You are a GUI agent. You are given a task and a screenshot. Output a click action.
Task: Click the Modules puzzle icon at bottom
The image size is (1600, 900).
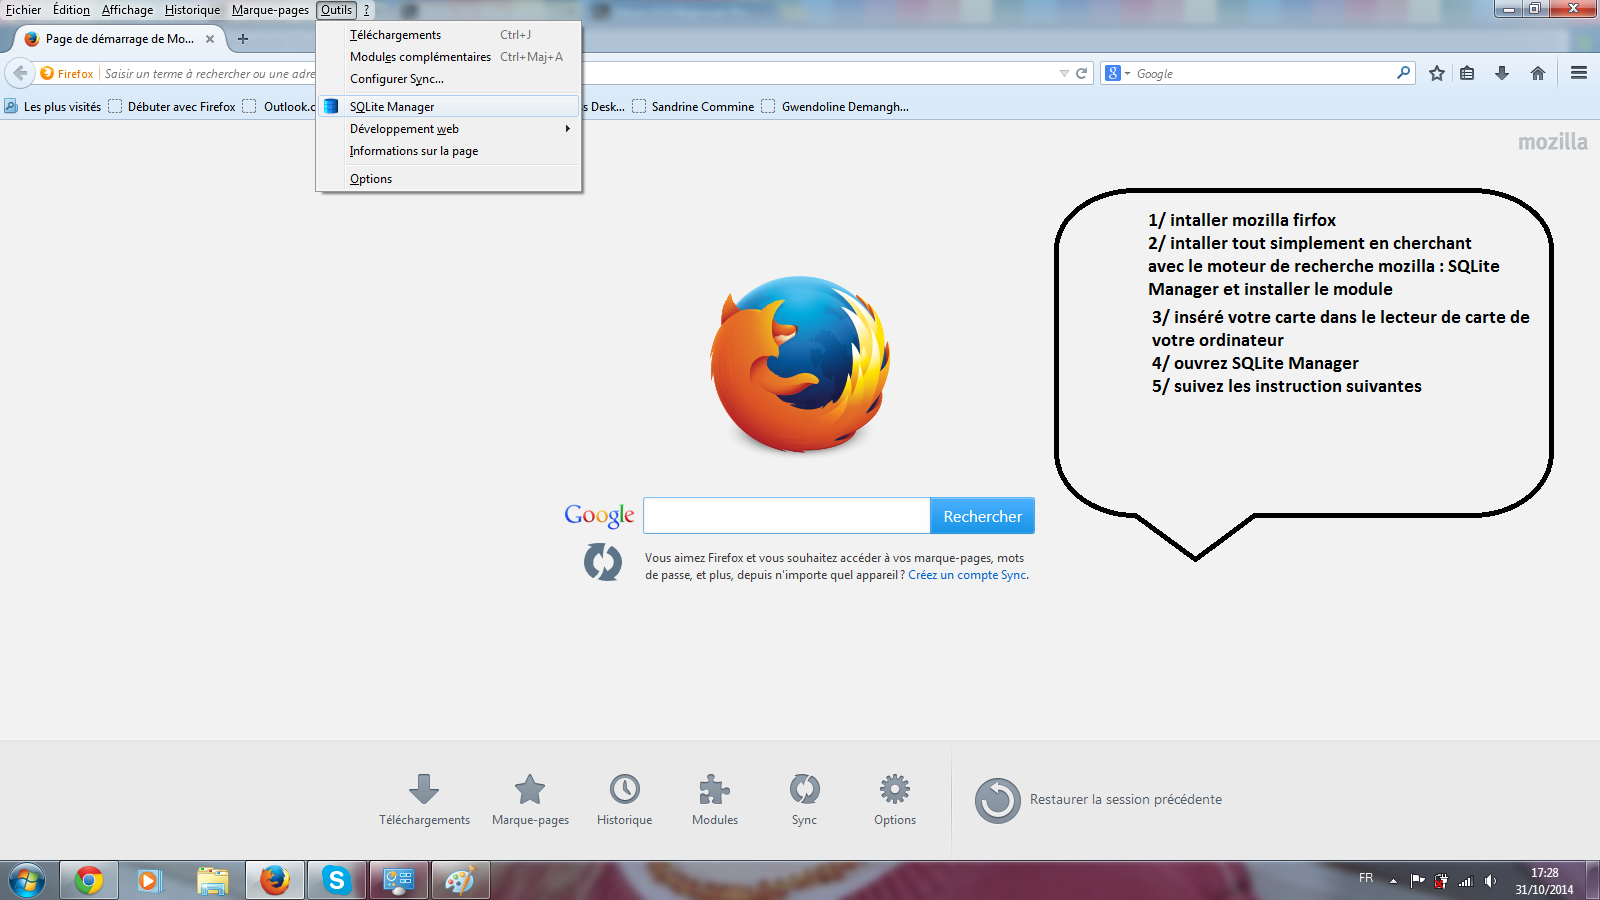point(714,790)
